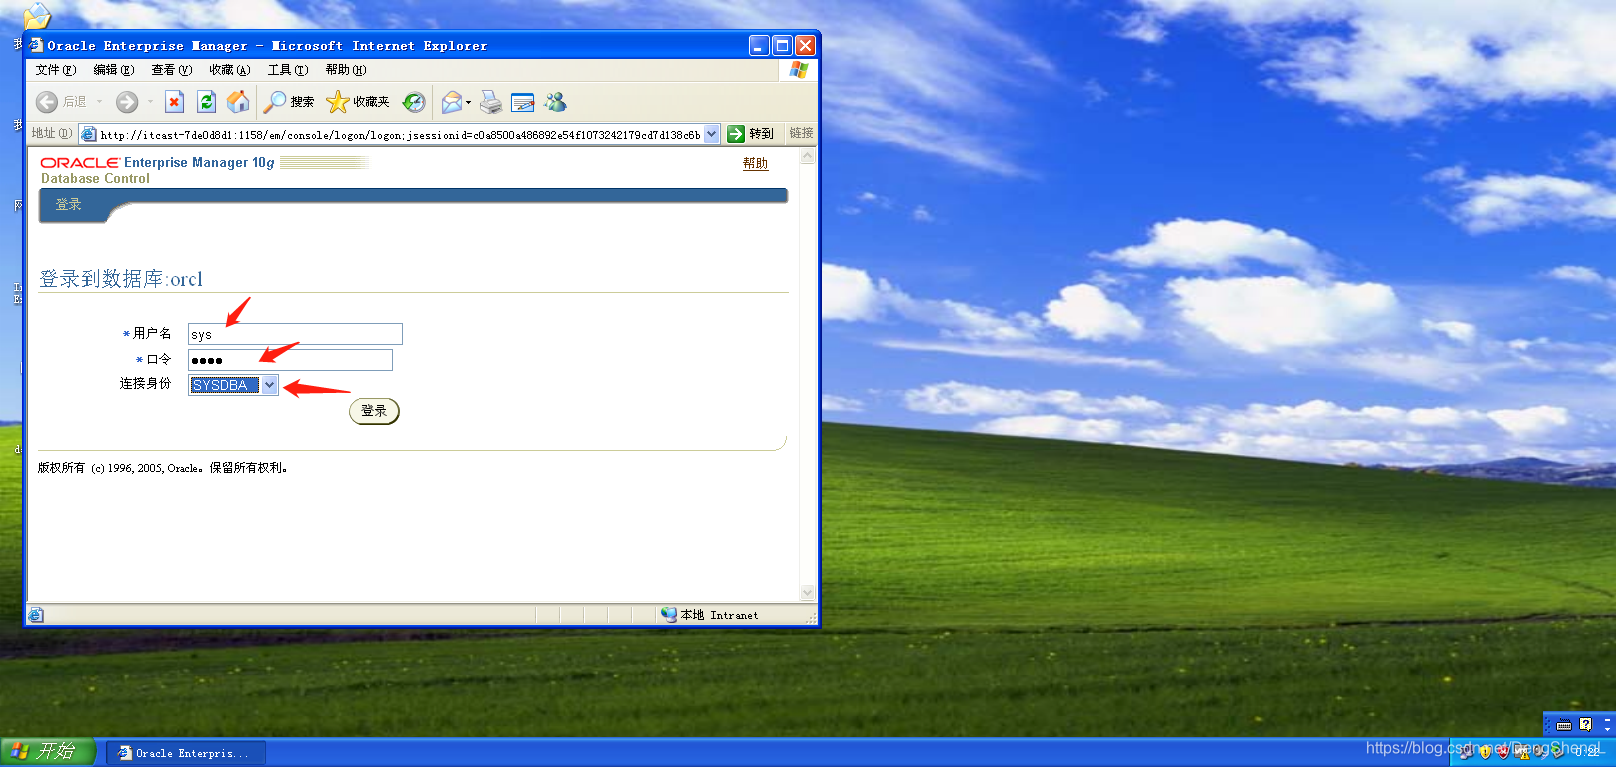Click the page scrollbar up arrow
The image size is (1616, 767).
(x=808, y=156)
